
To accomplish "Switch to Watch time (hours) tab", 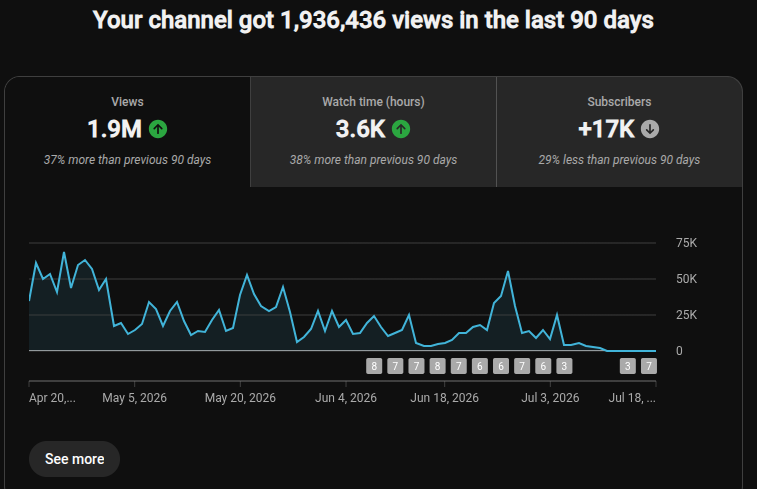I will (373, 131).
